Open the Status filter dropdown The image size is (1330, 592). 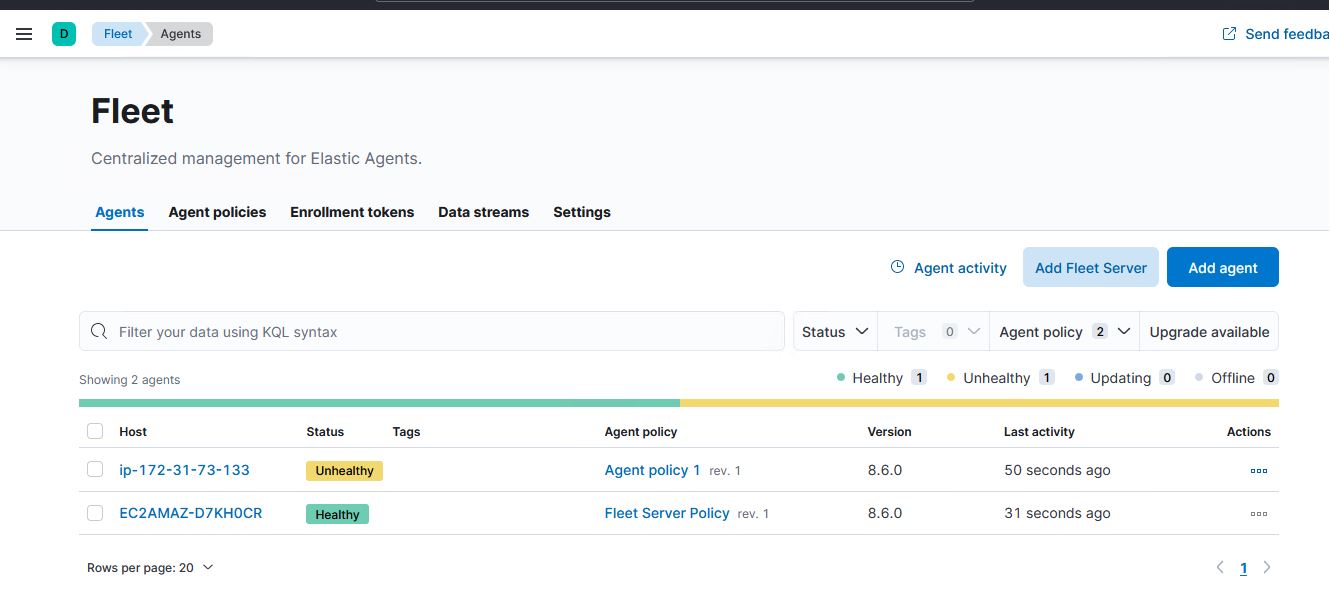coord(834,331)
